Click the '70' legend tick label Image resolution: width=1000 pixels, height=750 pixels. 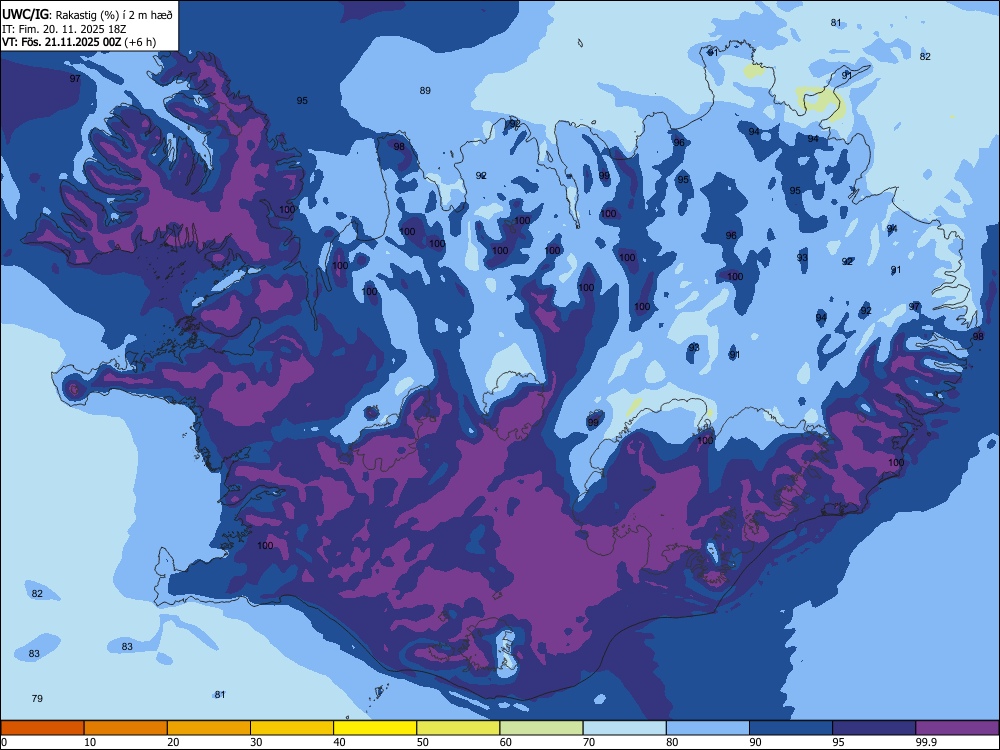click(x=589, y=742)
